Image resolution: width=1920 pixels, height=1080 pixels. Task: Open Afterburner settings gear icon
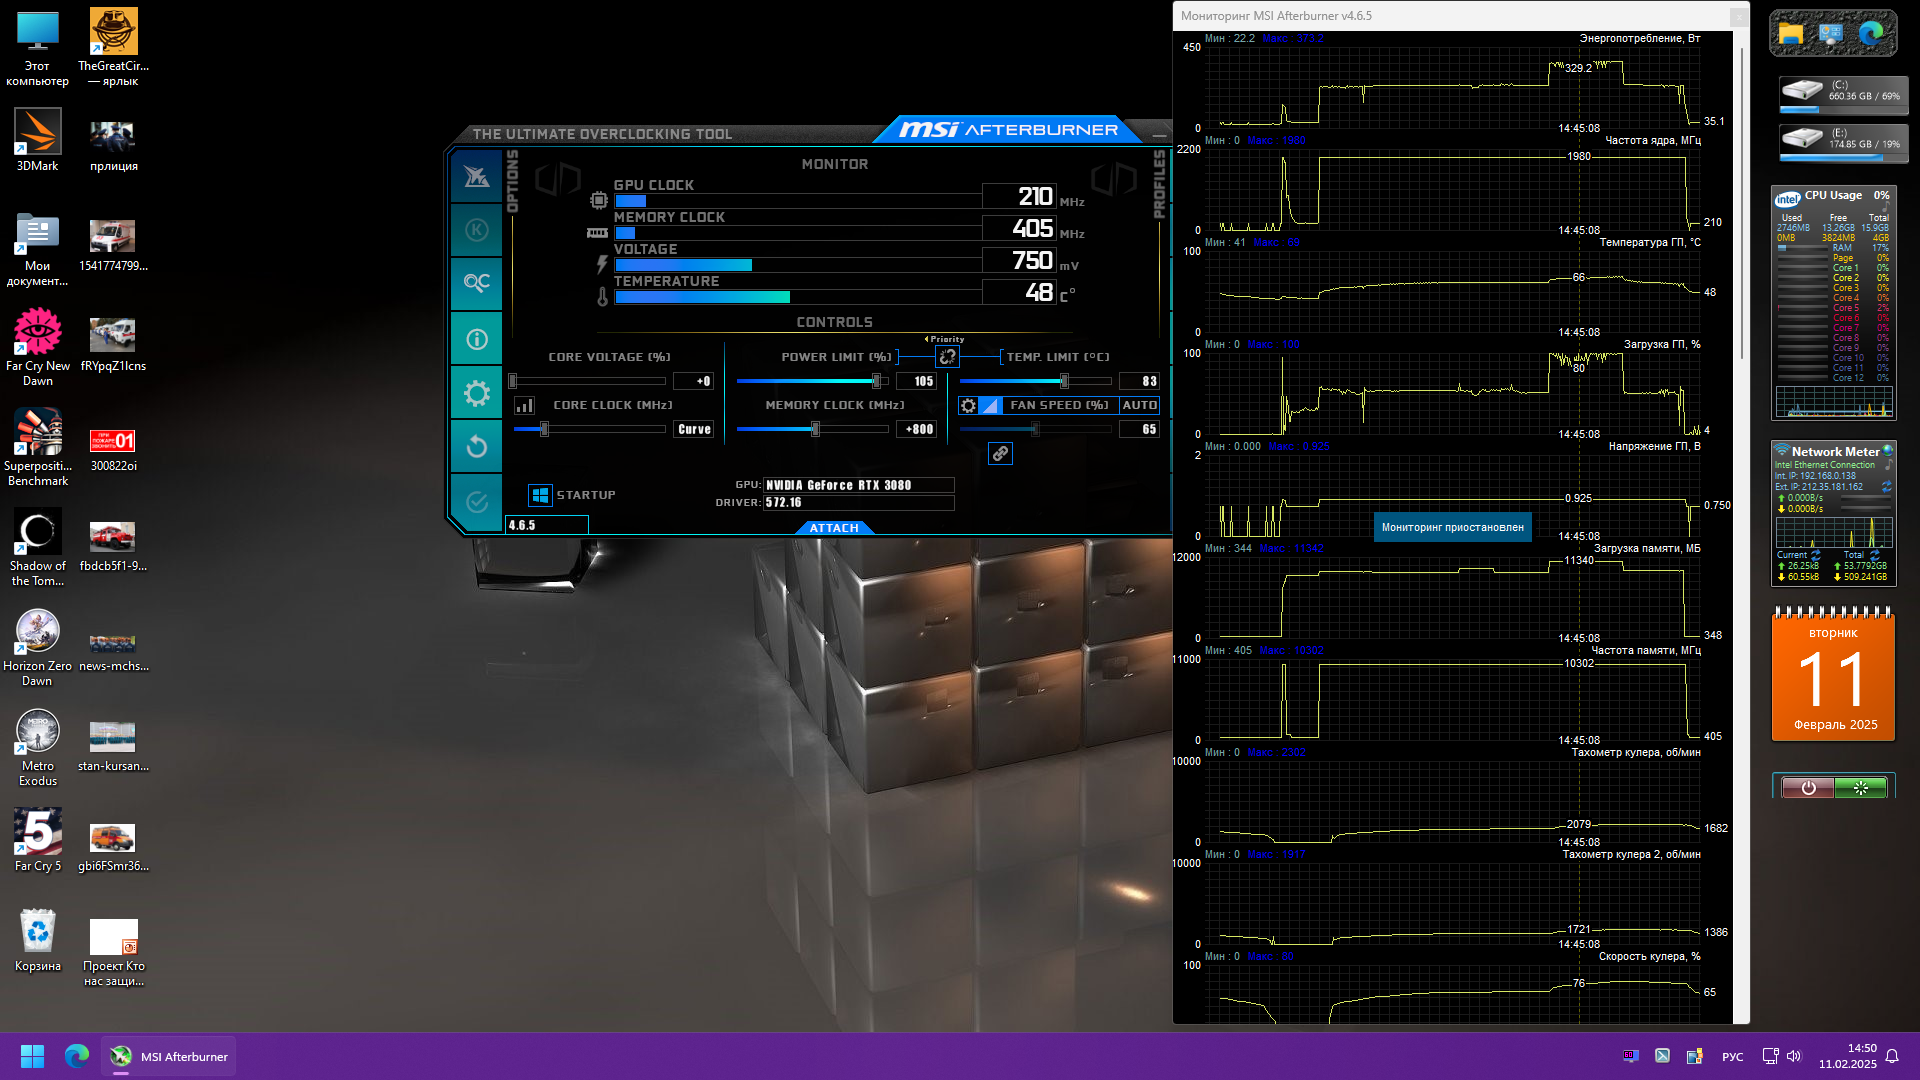477,393
